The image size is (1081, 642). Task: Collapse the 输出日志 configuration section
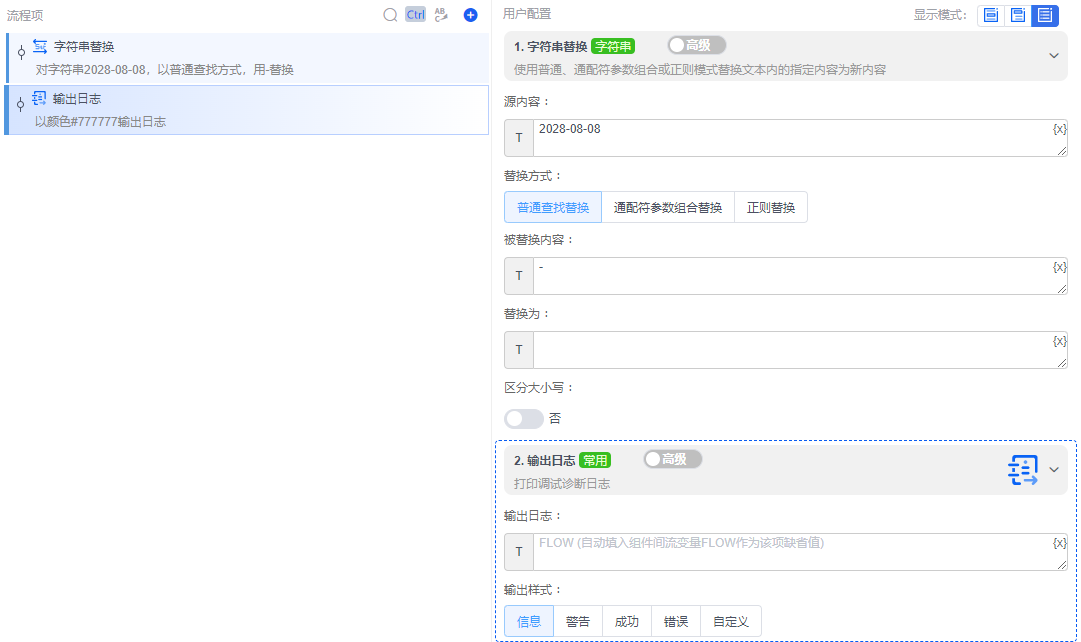click(1053, 468)
